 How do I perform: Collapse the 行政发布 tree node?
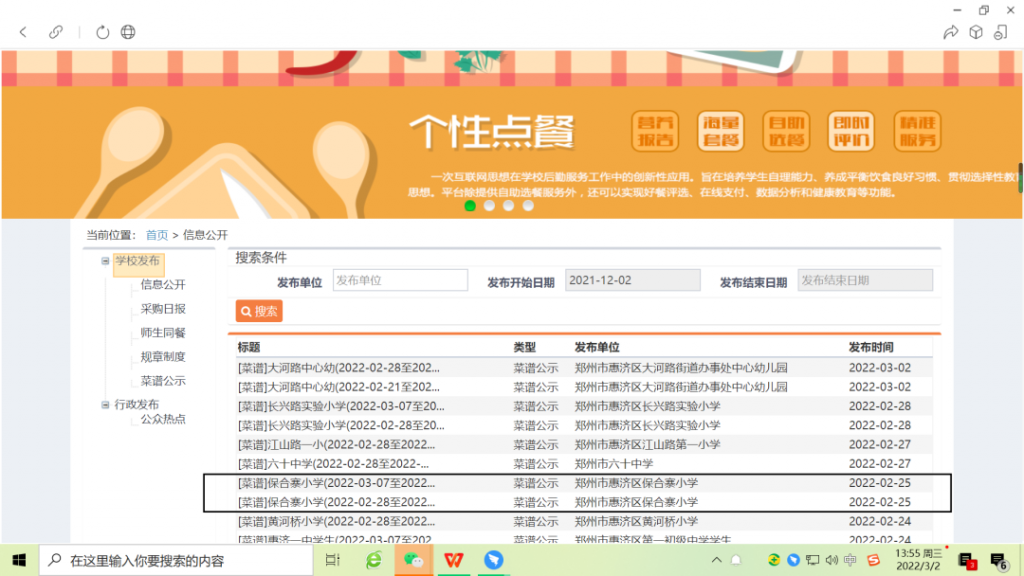tap(105, 405)
